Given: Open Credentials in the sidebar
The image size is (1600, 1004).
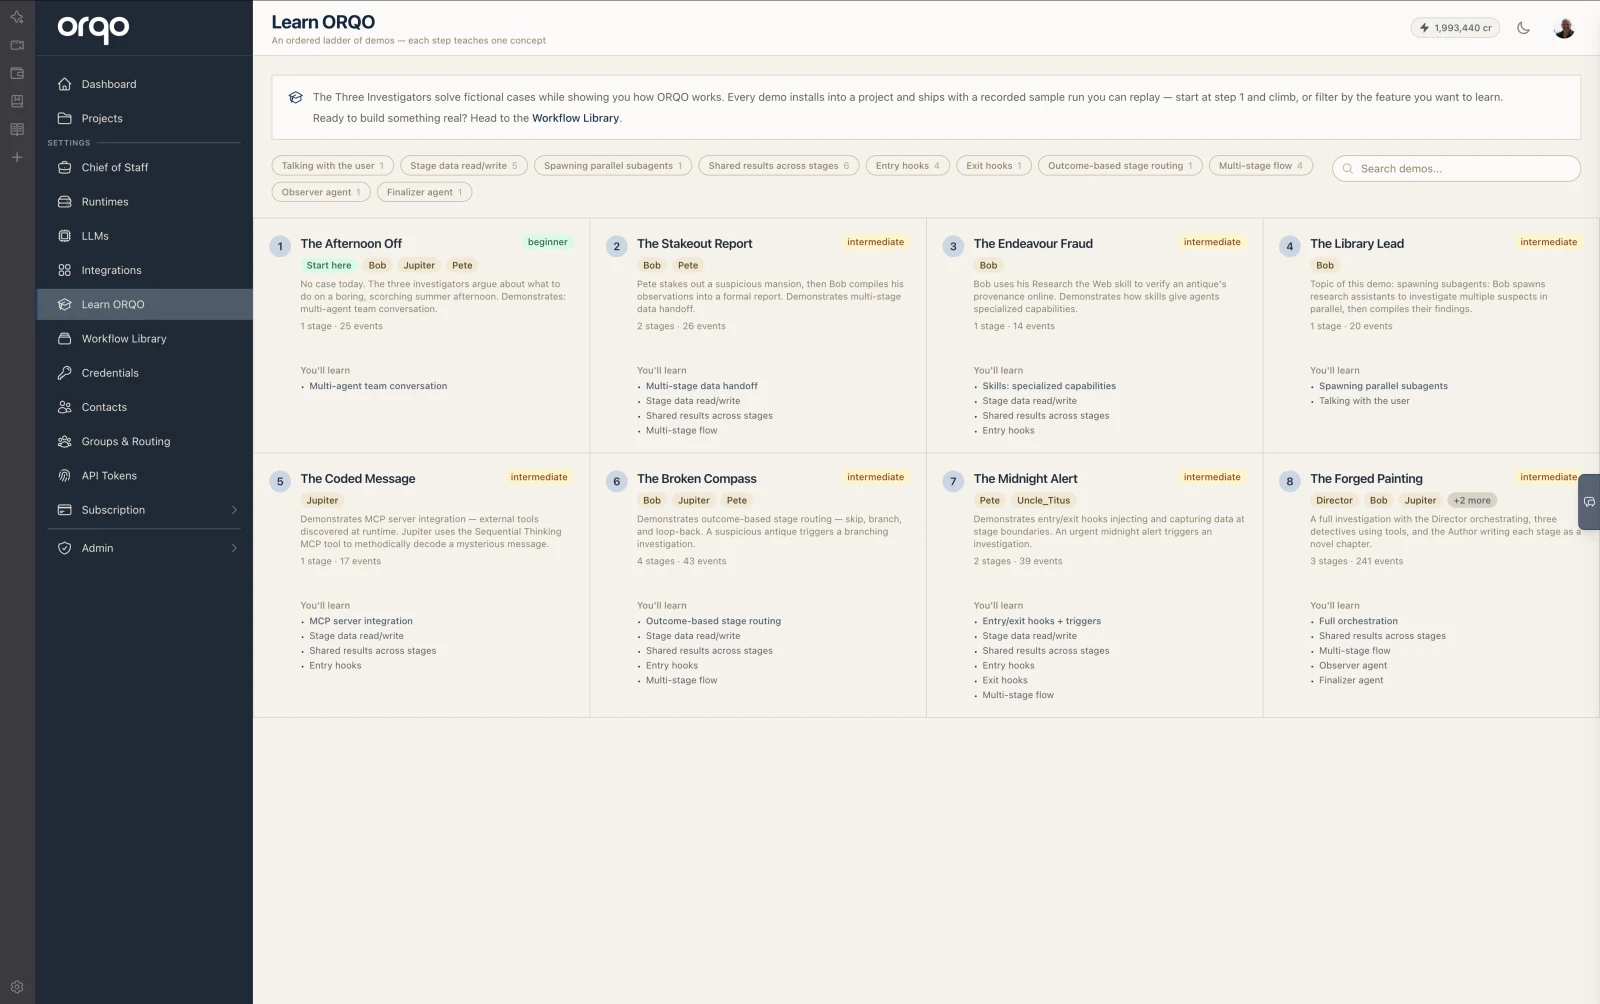Looking at the screenshot, I should 145,373.
